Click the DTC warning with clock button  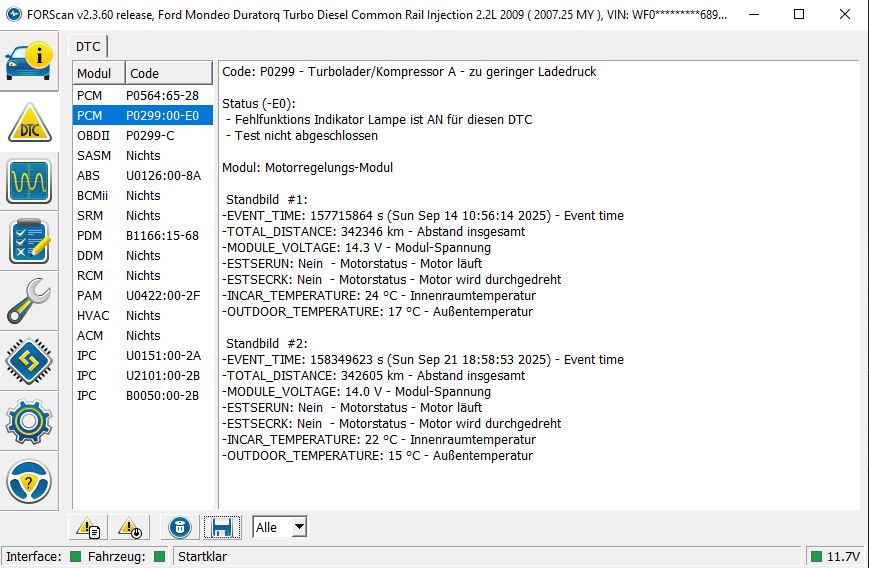click(x=130, y=527)
